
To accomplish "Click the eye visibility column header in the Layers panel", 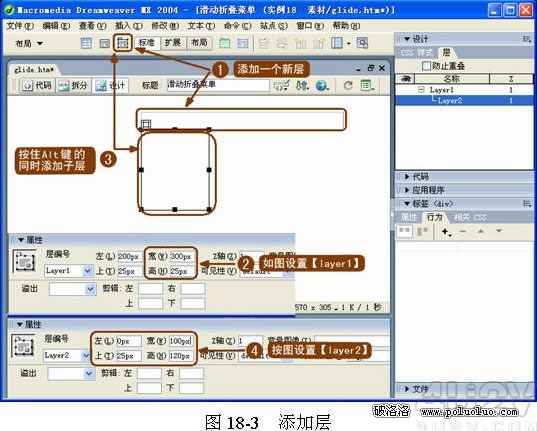I will point(405,79).
